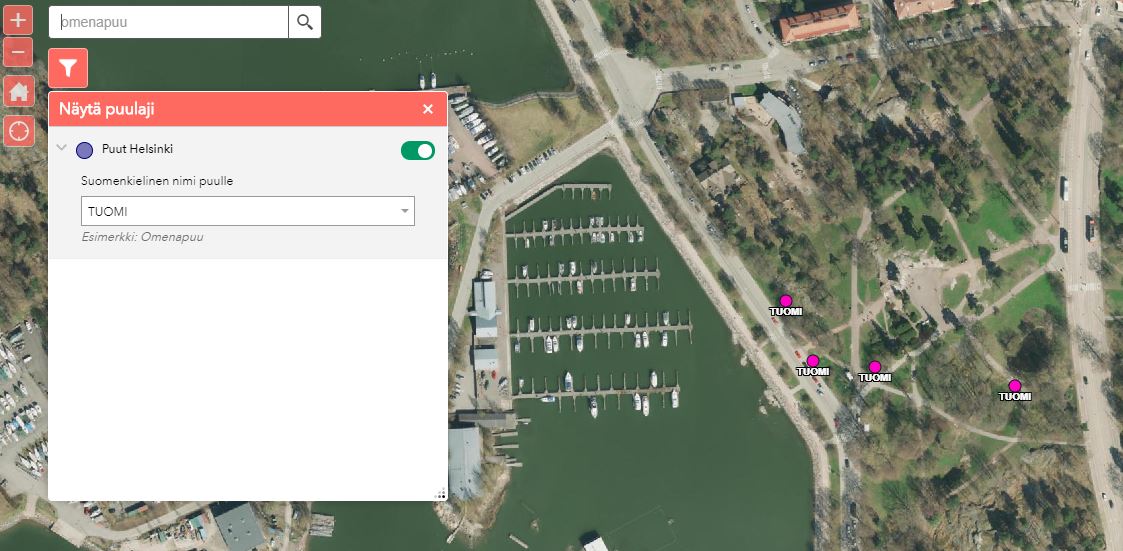Viewport: 1123px width, 551px height.
Task: Click the Puut Helsinki layer label
Action: pos(137,149)
